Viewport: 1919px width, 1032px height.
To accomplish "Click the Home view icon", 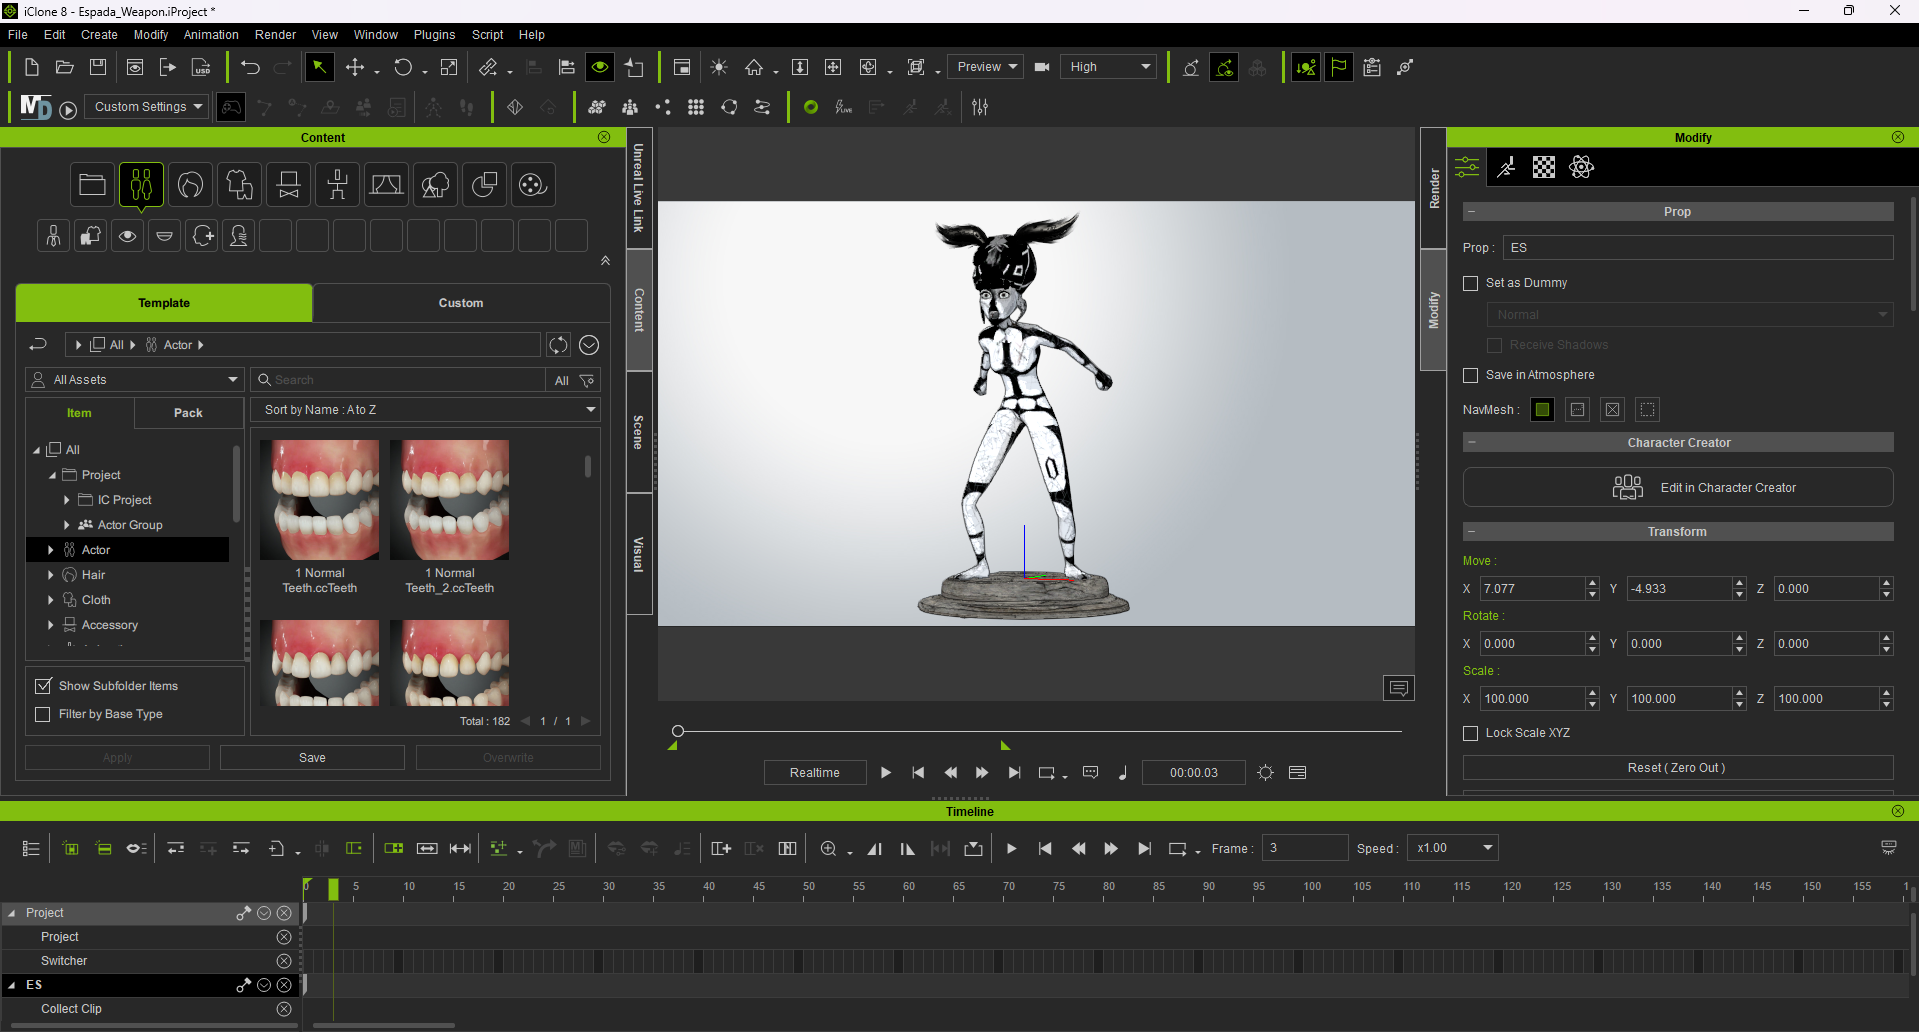I will coord(754,67).
